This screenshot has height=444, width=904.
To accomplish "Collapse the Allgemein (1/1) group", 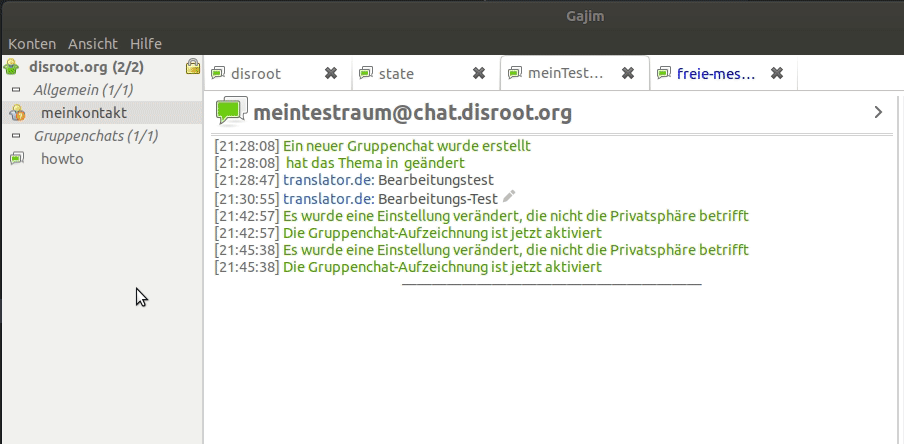I will 16,90.
